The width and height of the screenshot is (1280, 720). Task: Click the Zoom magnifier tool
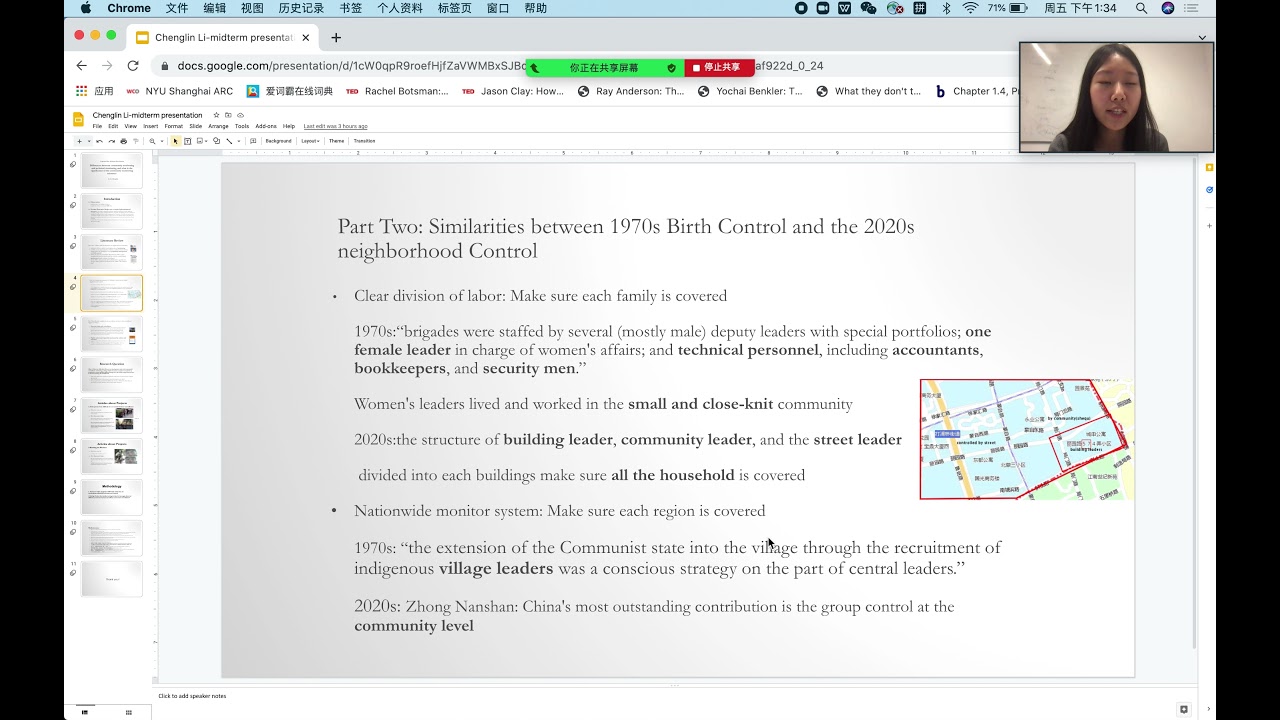(153, 141)
